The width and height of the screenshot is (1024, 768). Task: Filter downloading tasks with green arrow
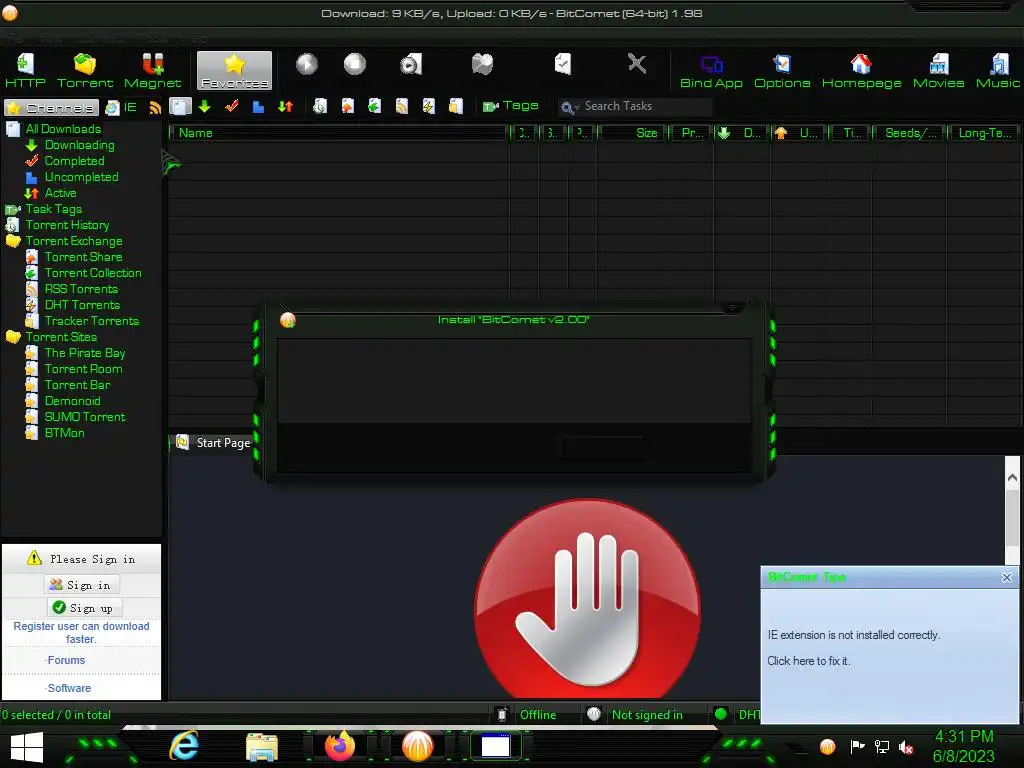coord(204,106)
